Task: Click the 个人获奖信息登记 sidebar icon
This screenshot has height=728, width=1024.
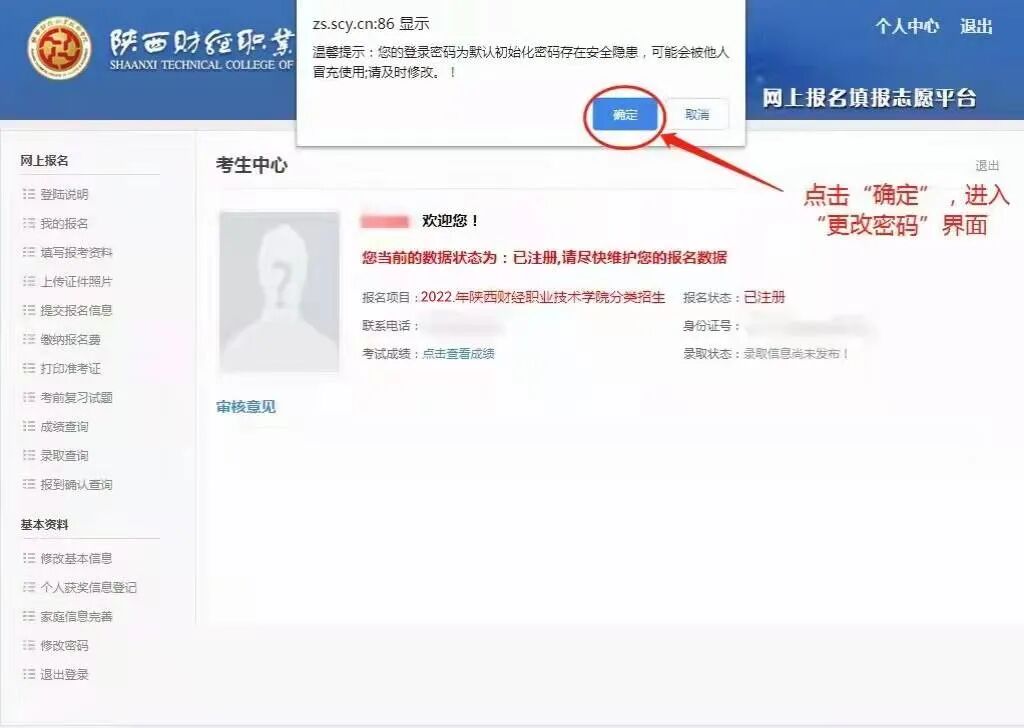Action: [27, 589]
